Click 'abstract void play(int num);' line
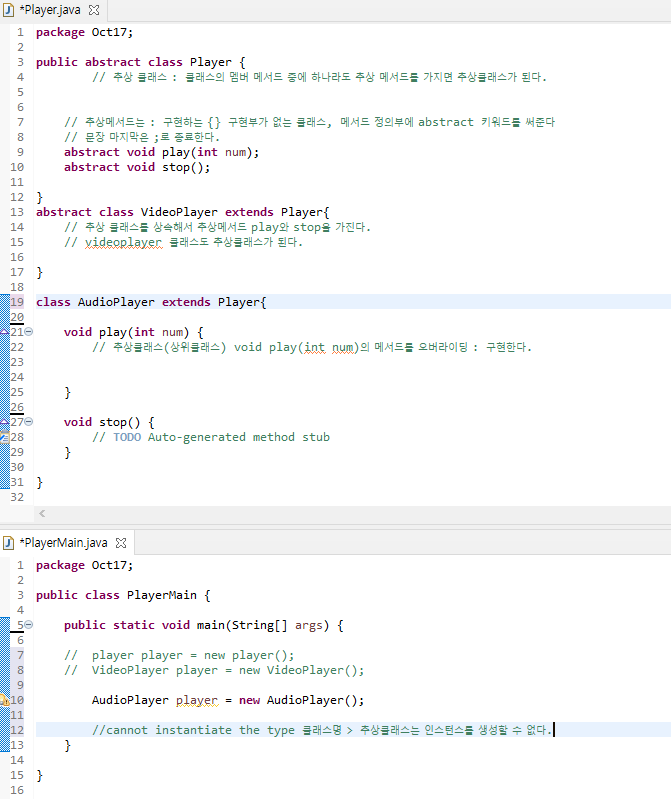The image size is (671, 799). pyautogui.click(x=162, y=152)
